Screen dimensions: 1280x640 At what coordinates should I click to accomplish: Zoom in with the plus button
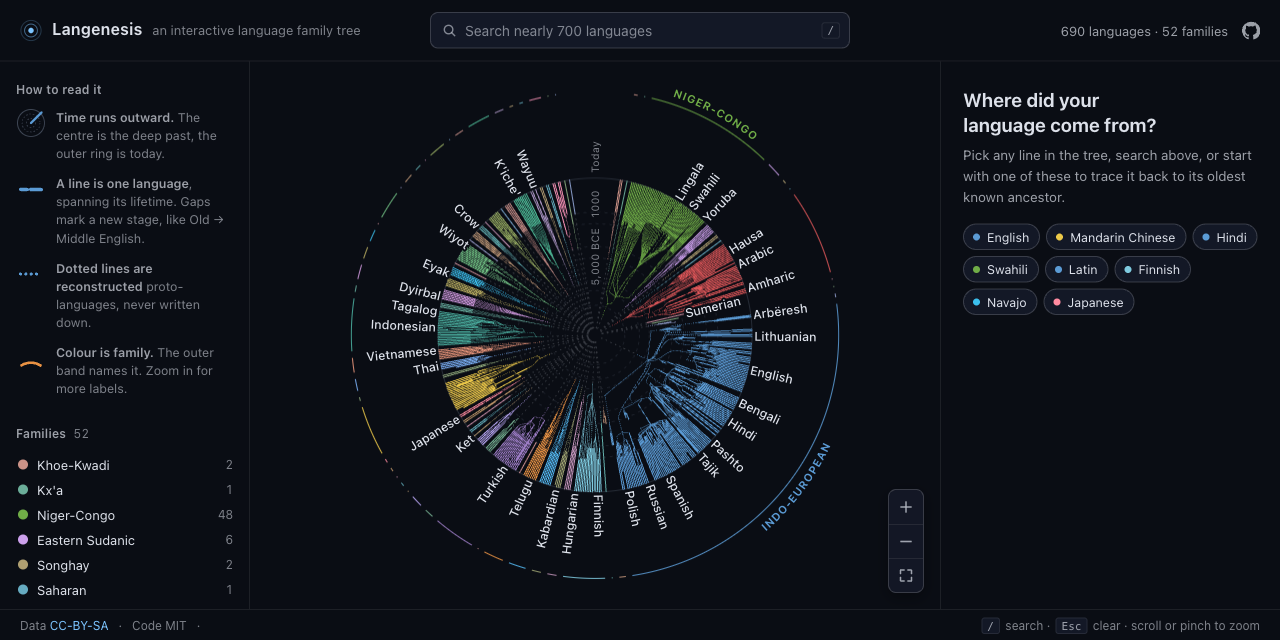(906, 507)
